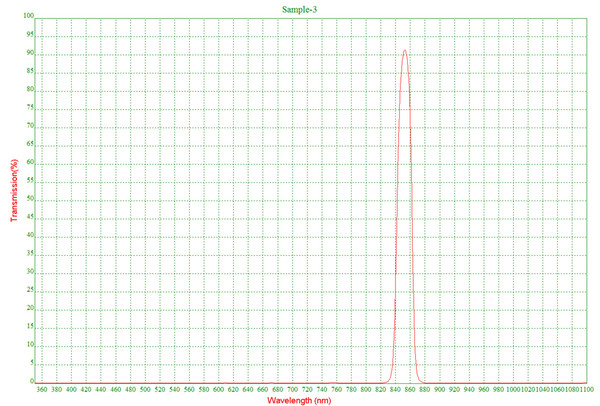600x406 pixels.
Task: Click the 600 wavelength tick label
Action: [x=218, y=390]
